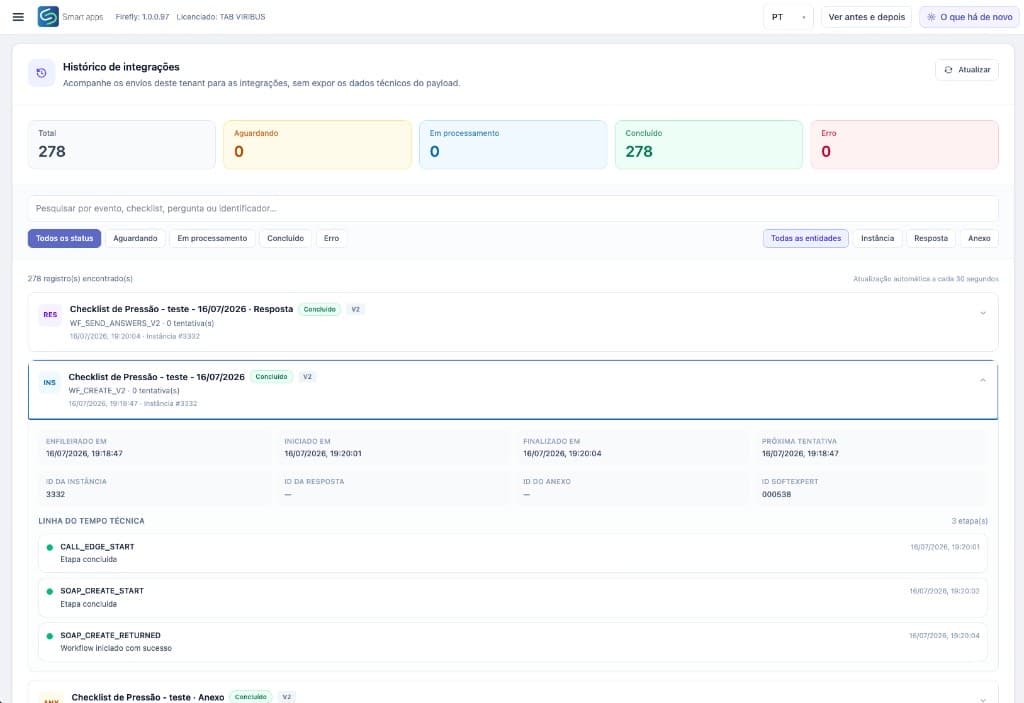1024x703 pixels.
Task: Filter by Em processamento status
Action: 212,238
